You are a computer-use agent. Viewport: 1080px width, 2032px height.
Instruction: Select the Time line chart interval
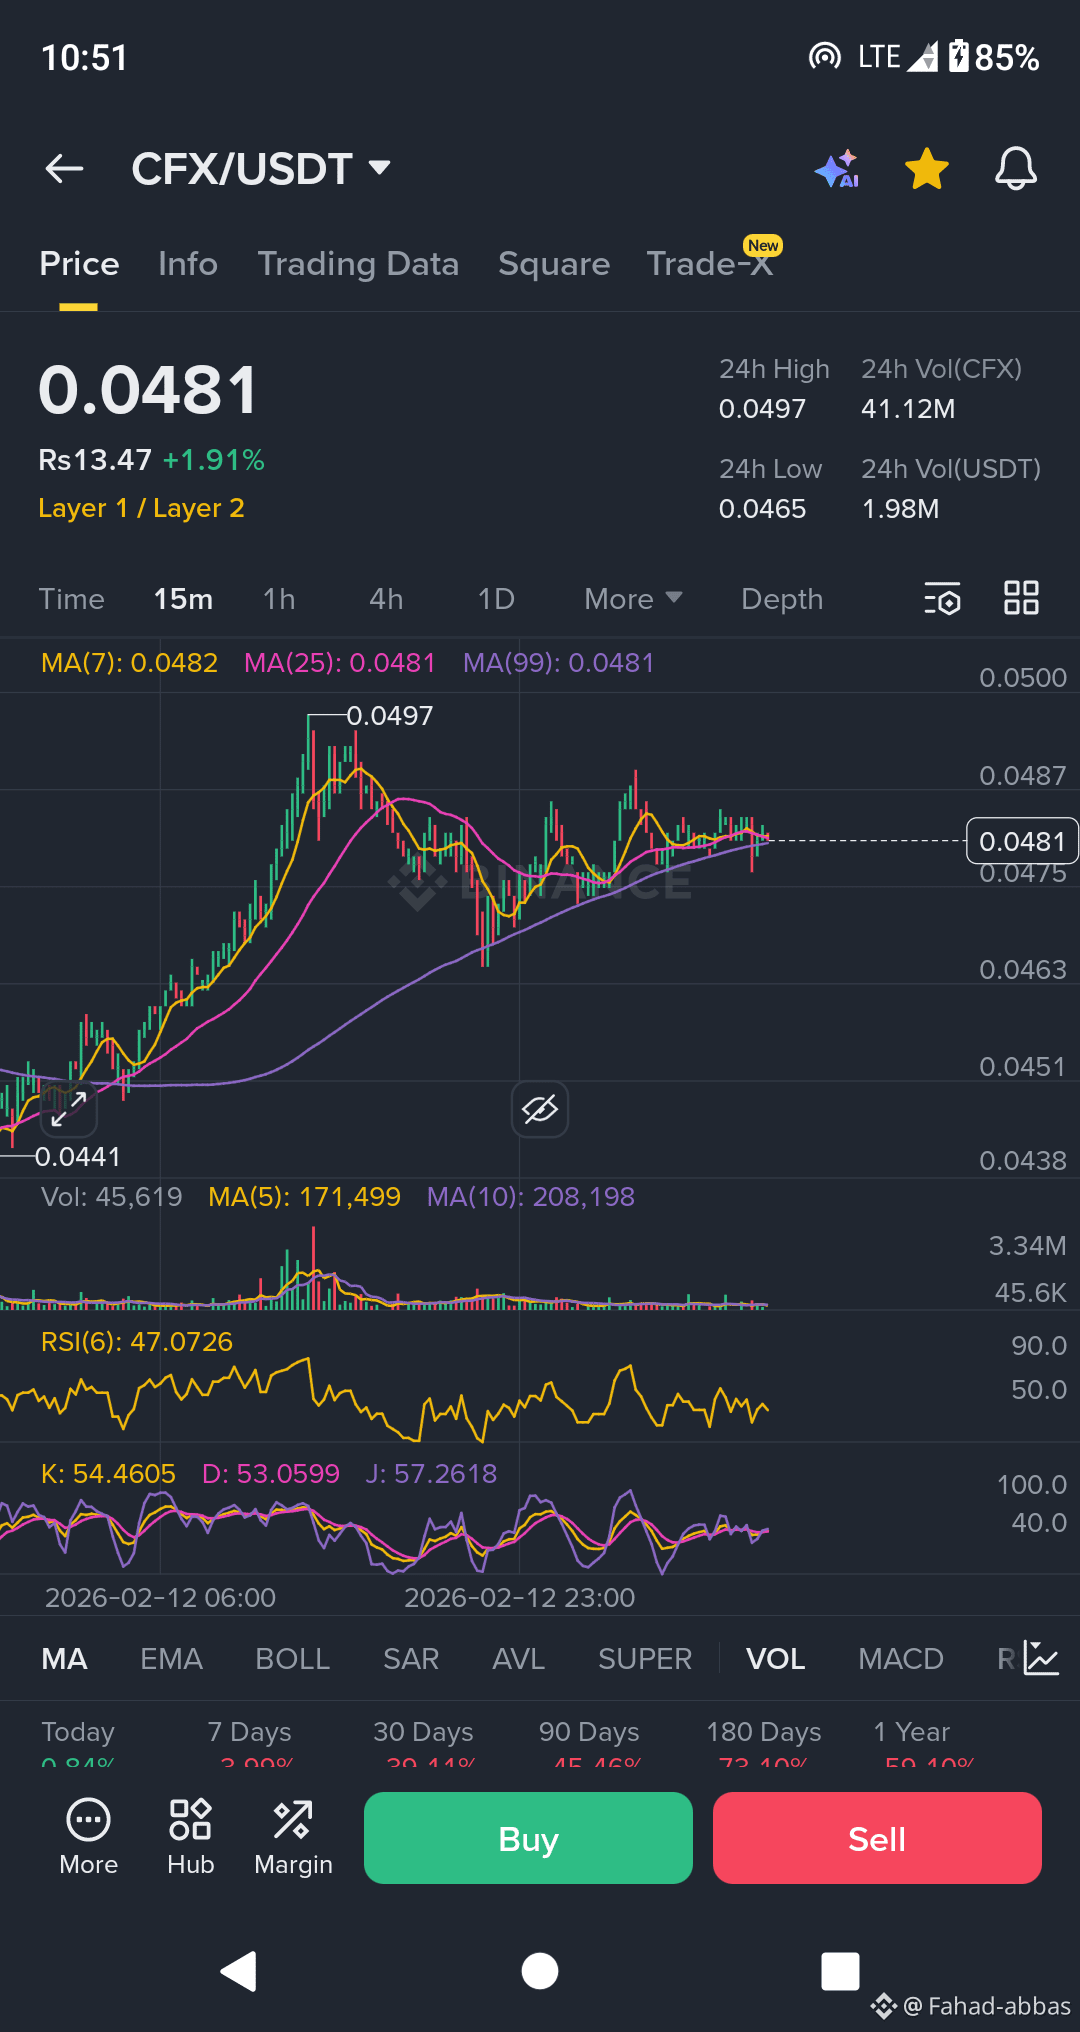(x=72, y=599)
